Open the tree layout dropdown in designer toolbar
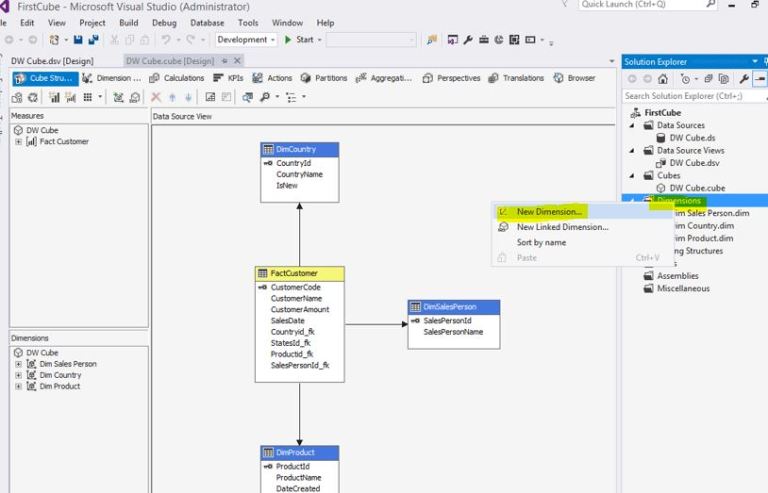This screenshot has width=768, height=493. click(x=304, y=97)
